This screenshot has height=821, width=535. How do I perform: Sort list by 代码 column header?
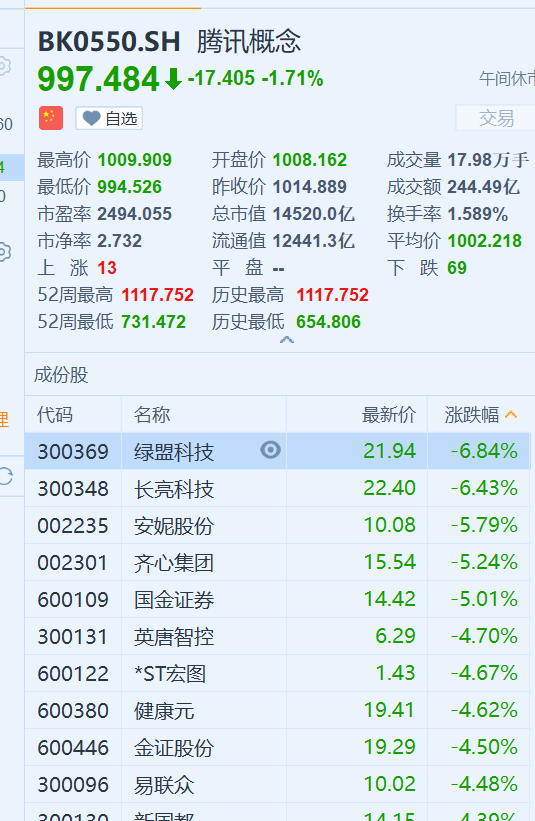[x=55, y=415]
